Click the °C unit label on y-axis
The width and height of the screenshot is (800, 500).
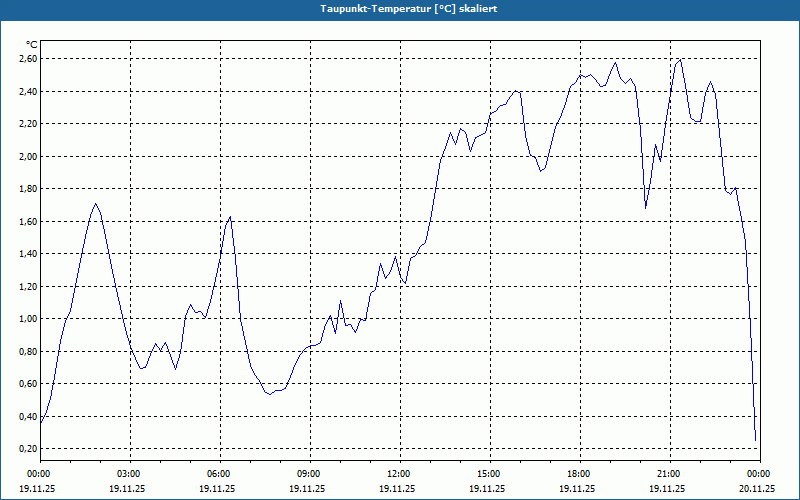pyautogui.click(x=32, y=45)
